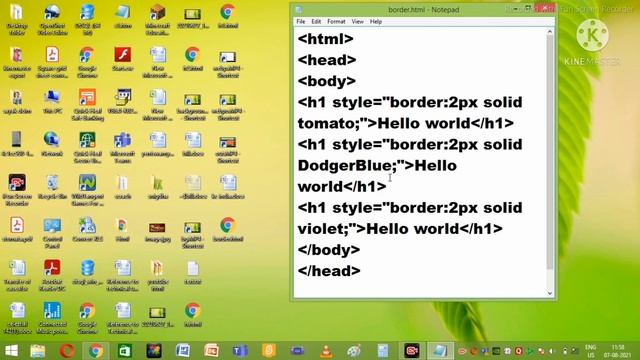Select the gray device drive desktop icon
This screenshot has width=640, height=360.
pyautogui.click(x=17, y=144)
